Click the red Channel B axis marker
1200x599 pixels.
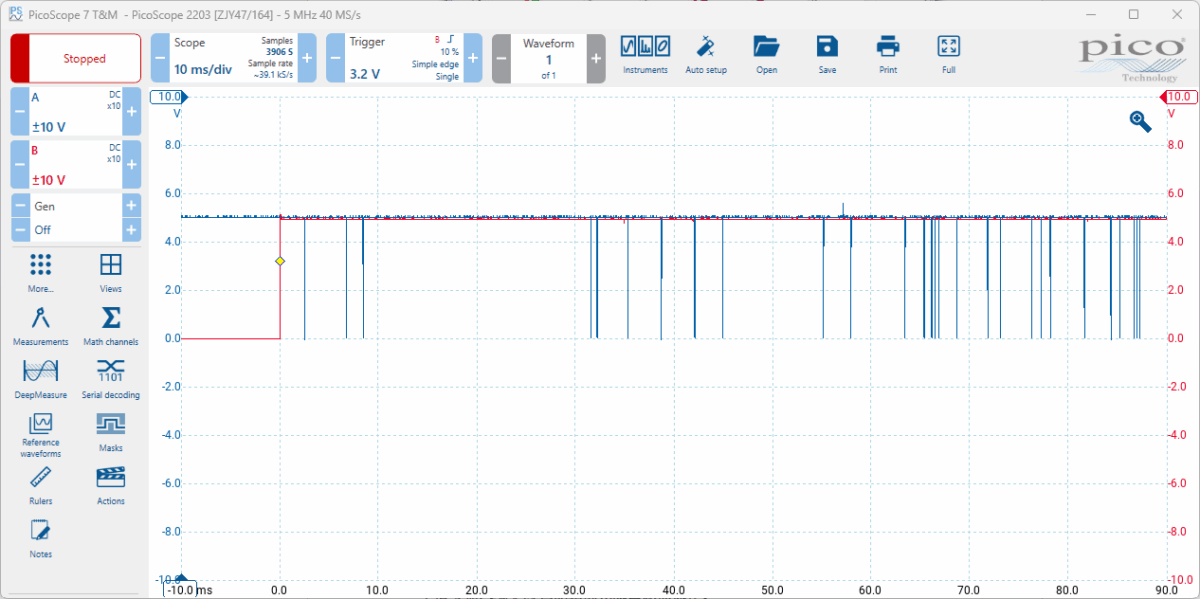1178,97
